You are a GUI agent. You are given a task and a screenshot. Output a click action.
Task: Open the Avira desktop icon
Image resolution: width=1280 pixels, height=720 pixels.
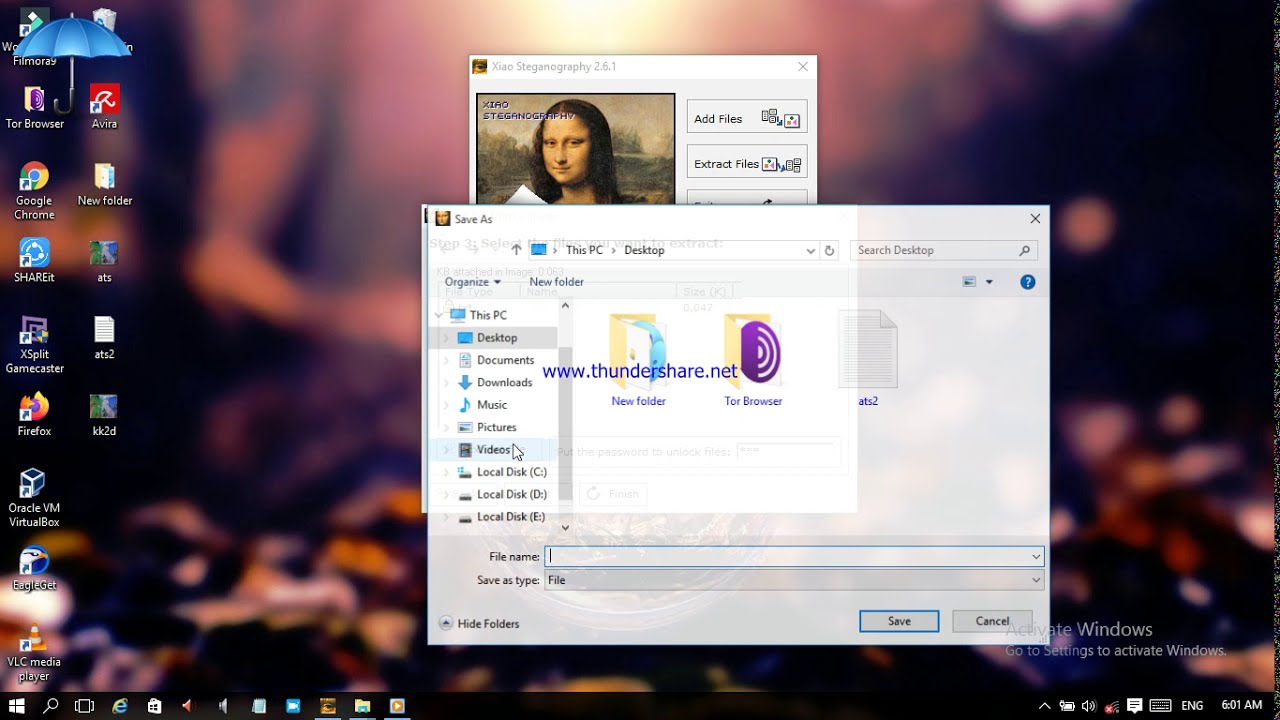(x=104, y=108)
